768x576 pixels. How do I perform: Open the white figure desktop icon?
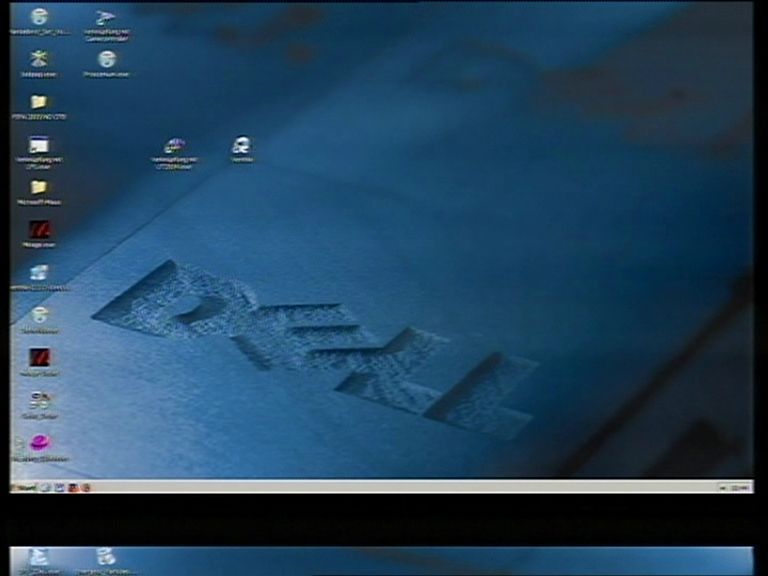pos(241,145)
